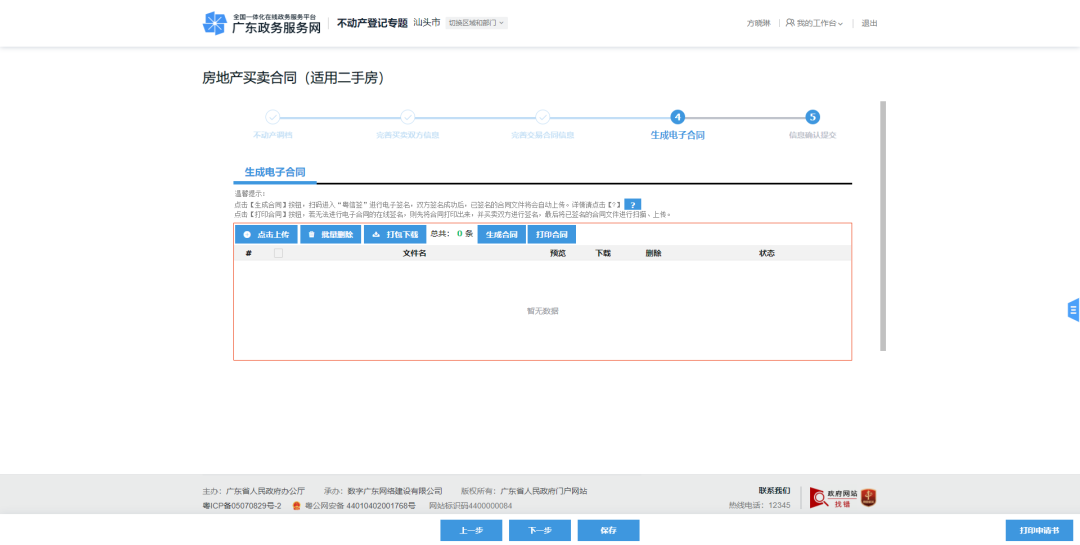Select the 生成电子合同 tab
This screenshot has width=1080, height=545.
click(x=275, y=172)
